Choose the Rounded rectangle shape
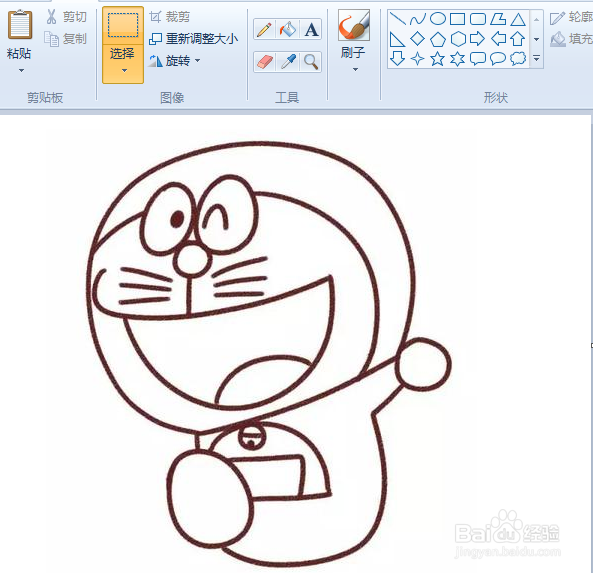This screenshot has width=593, height=573. pos(478,19)
